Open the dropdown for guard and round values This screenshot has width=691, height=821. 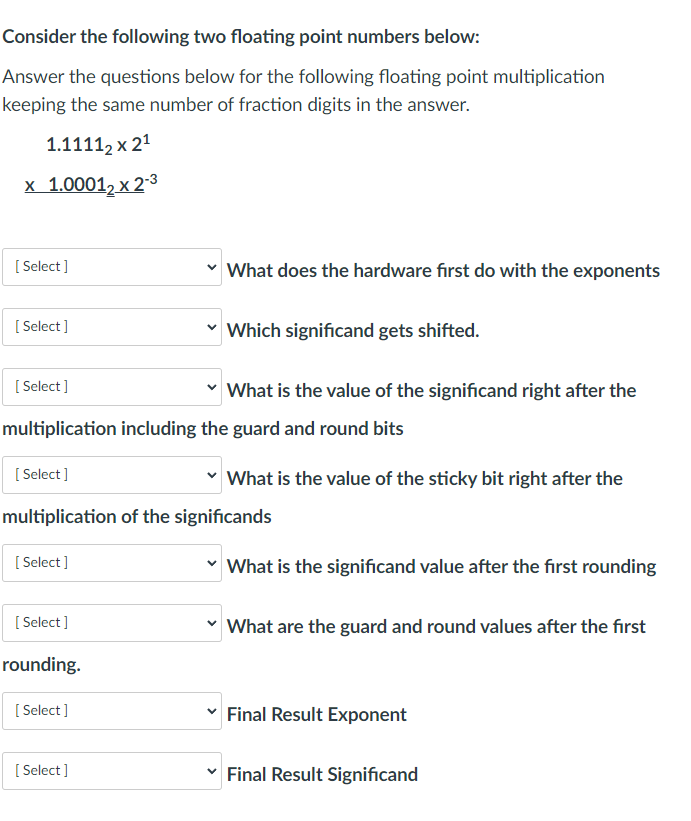110,622
